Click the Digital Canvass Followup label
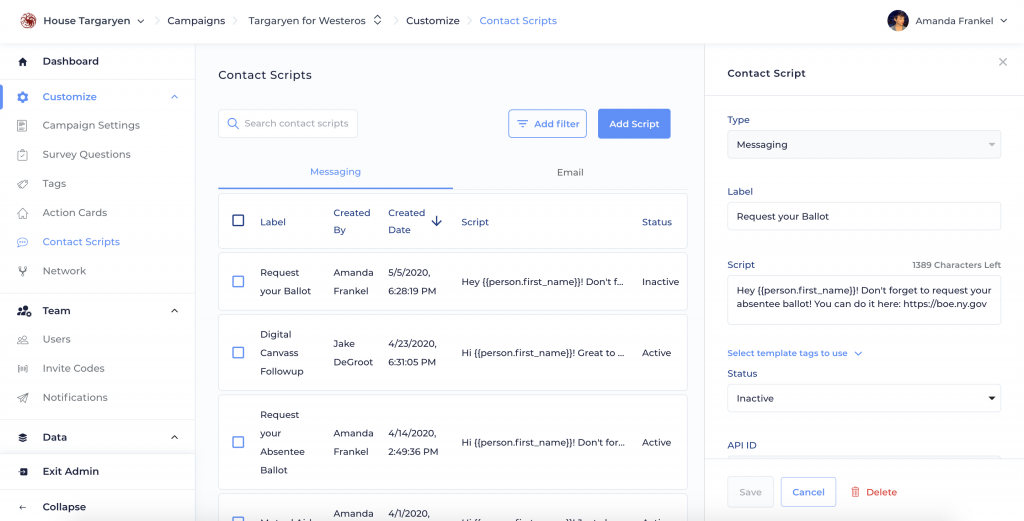This screenshot has width=1024, height=521. pyautogui.click(x=280, y=353)
